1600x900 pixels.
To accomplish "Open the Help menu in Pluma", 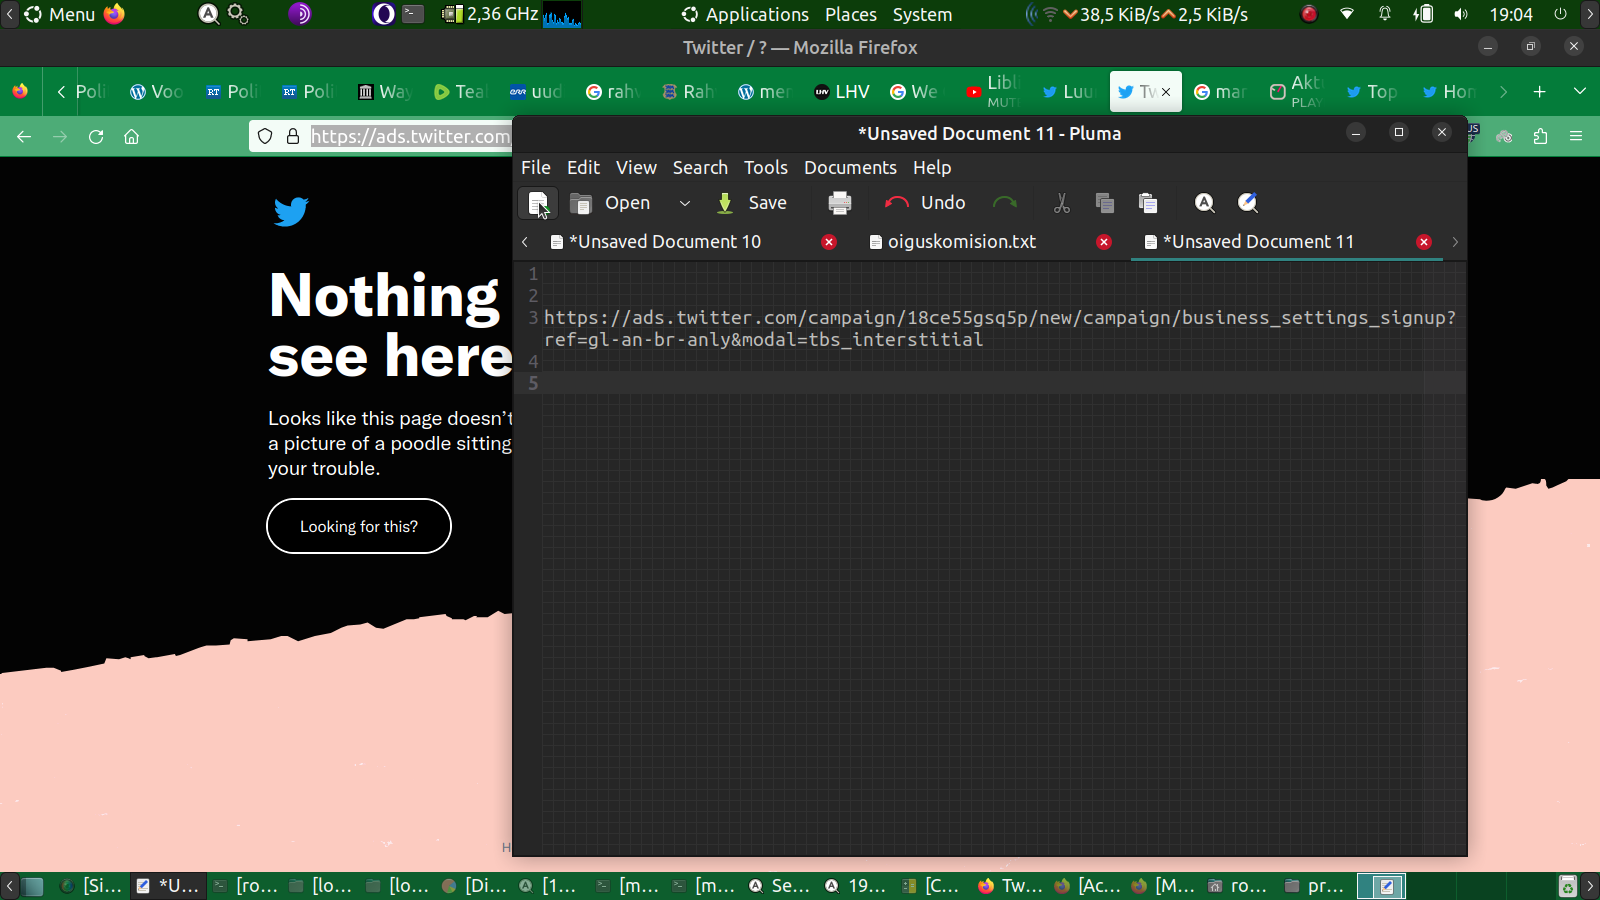I will click(932, 167).
